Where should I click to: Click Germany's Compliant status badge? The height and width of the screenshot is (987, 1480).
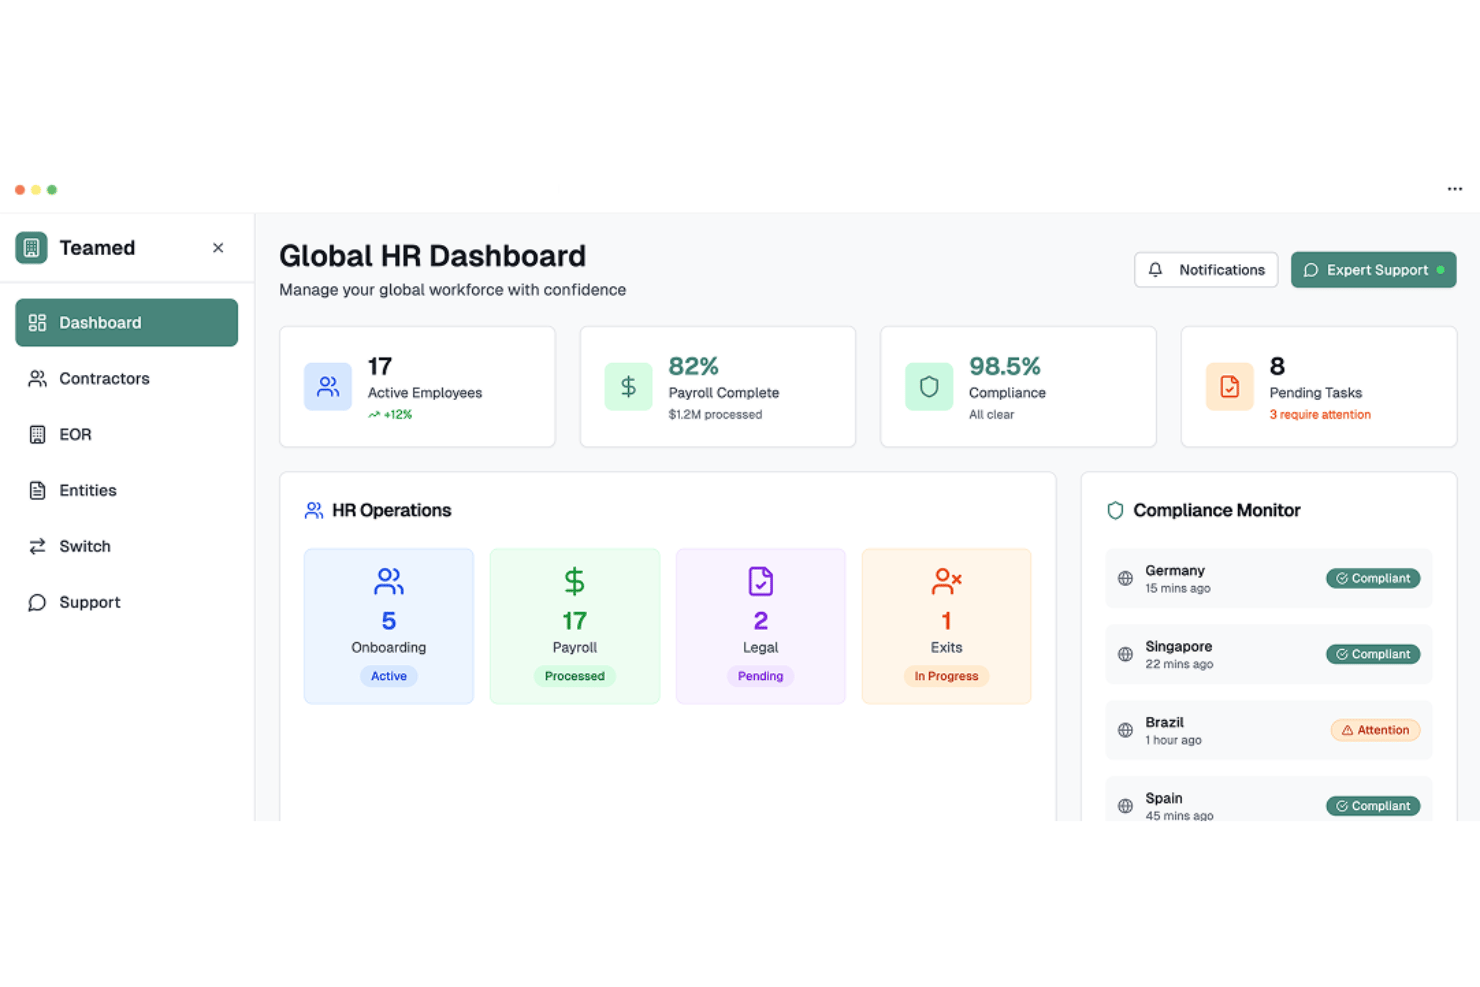[x=1373, y=578]
